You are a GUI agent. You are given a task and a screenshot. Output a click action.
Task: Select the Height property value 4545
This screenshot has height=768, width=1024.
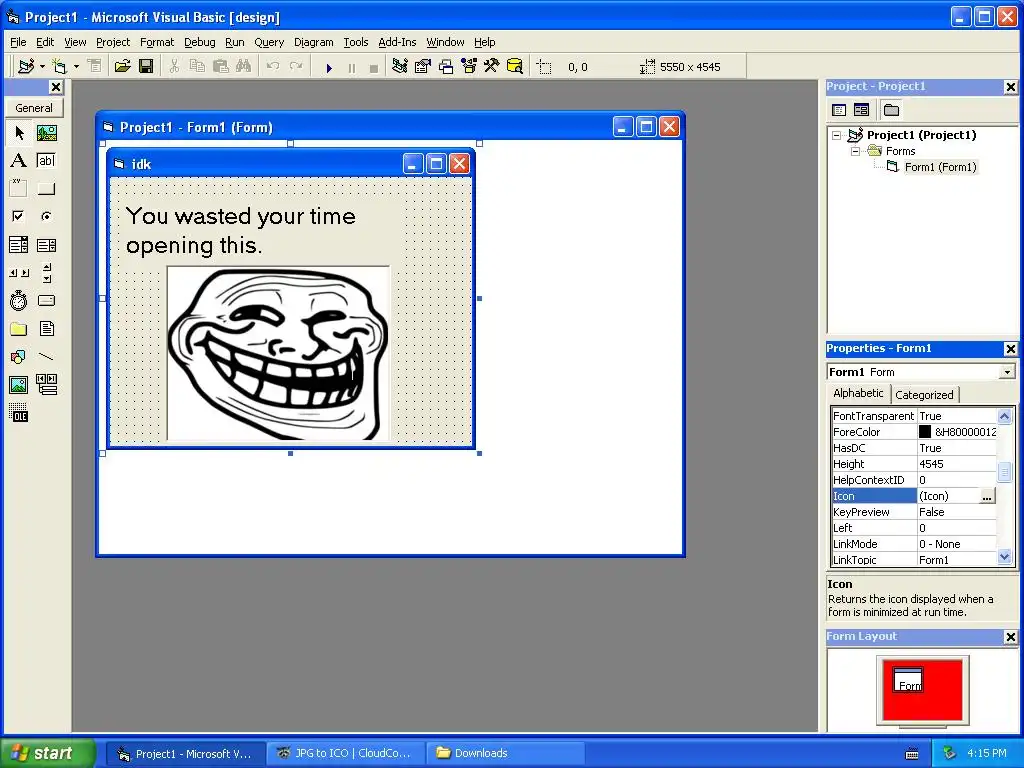(957, 464)
